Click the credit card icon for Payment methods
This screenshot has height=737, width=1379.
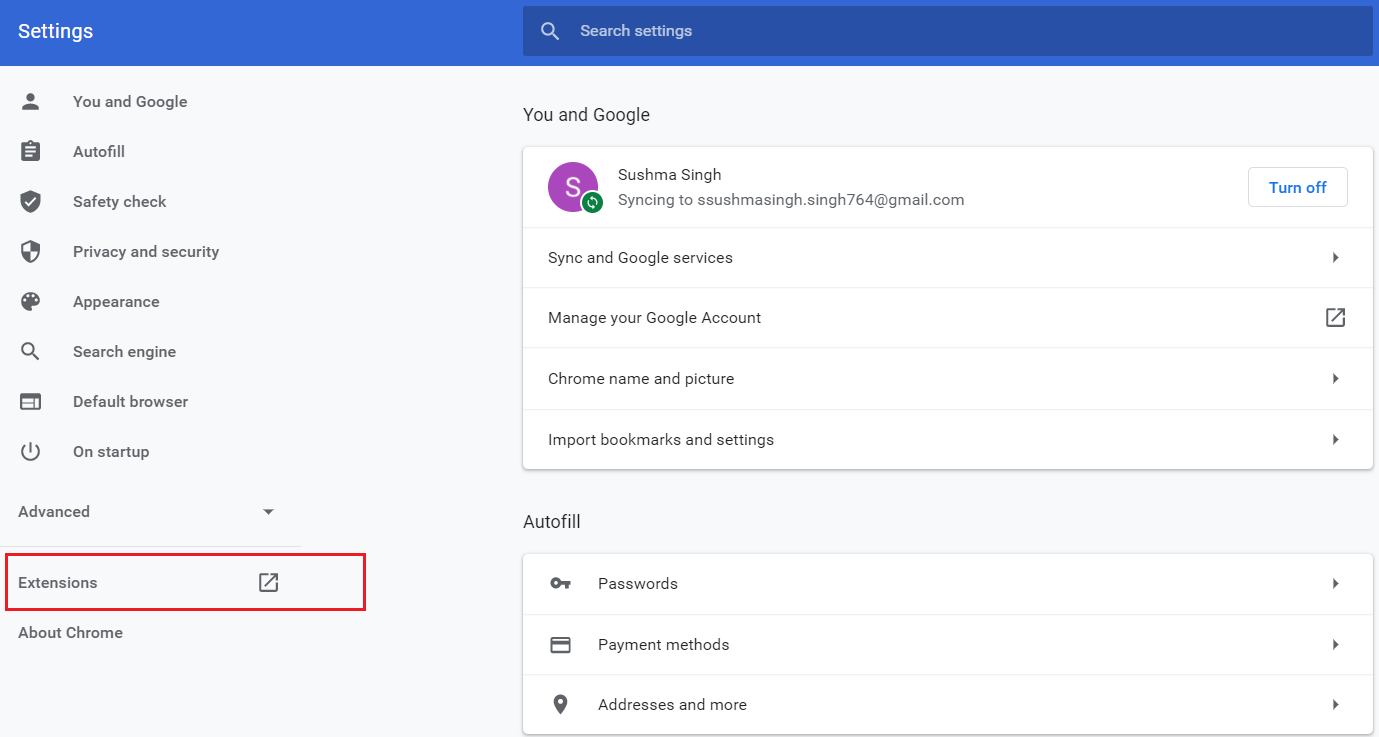[x=561, y=644]
